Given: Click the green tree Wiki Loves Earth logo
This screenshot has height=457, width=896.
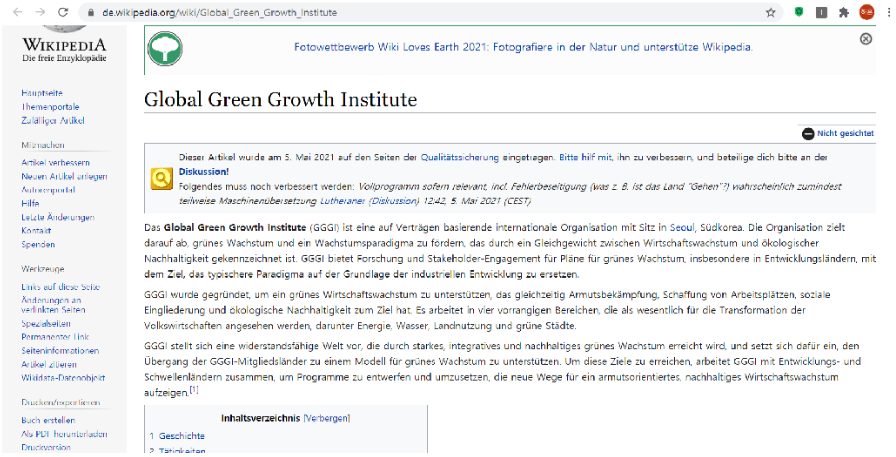Looking at the screenshot, I should (165, 49).
